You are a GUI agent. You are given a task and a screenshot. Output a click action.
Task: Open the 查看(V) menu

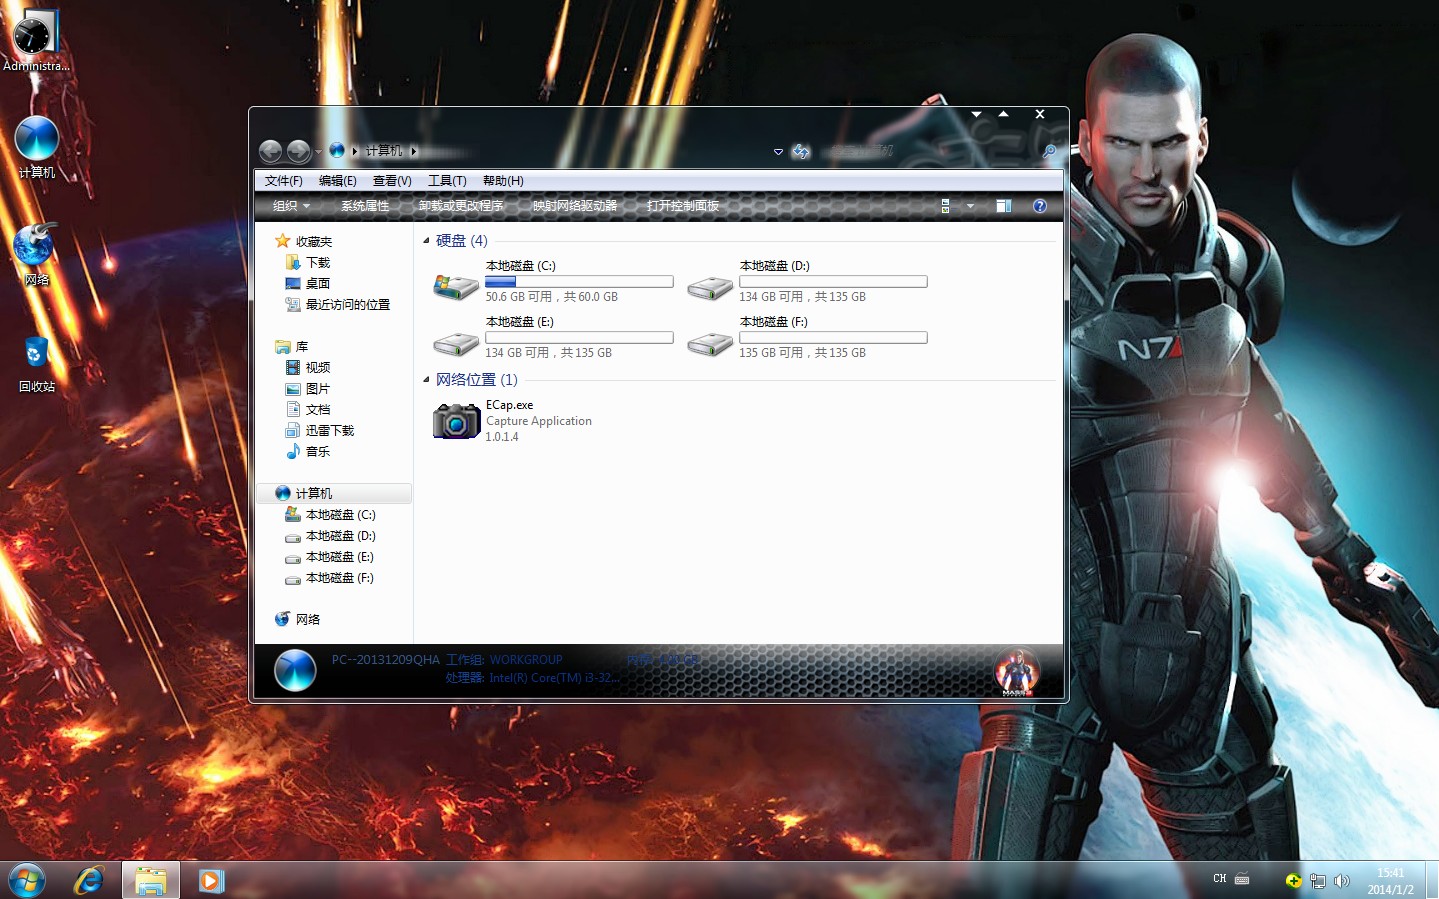coord(392,181)
